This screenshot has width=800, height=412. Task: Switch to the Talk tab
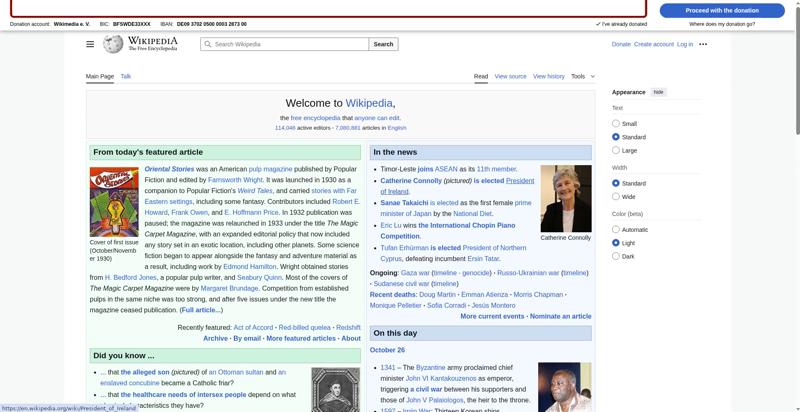pyautogui.click(x=126, y=76)
